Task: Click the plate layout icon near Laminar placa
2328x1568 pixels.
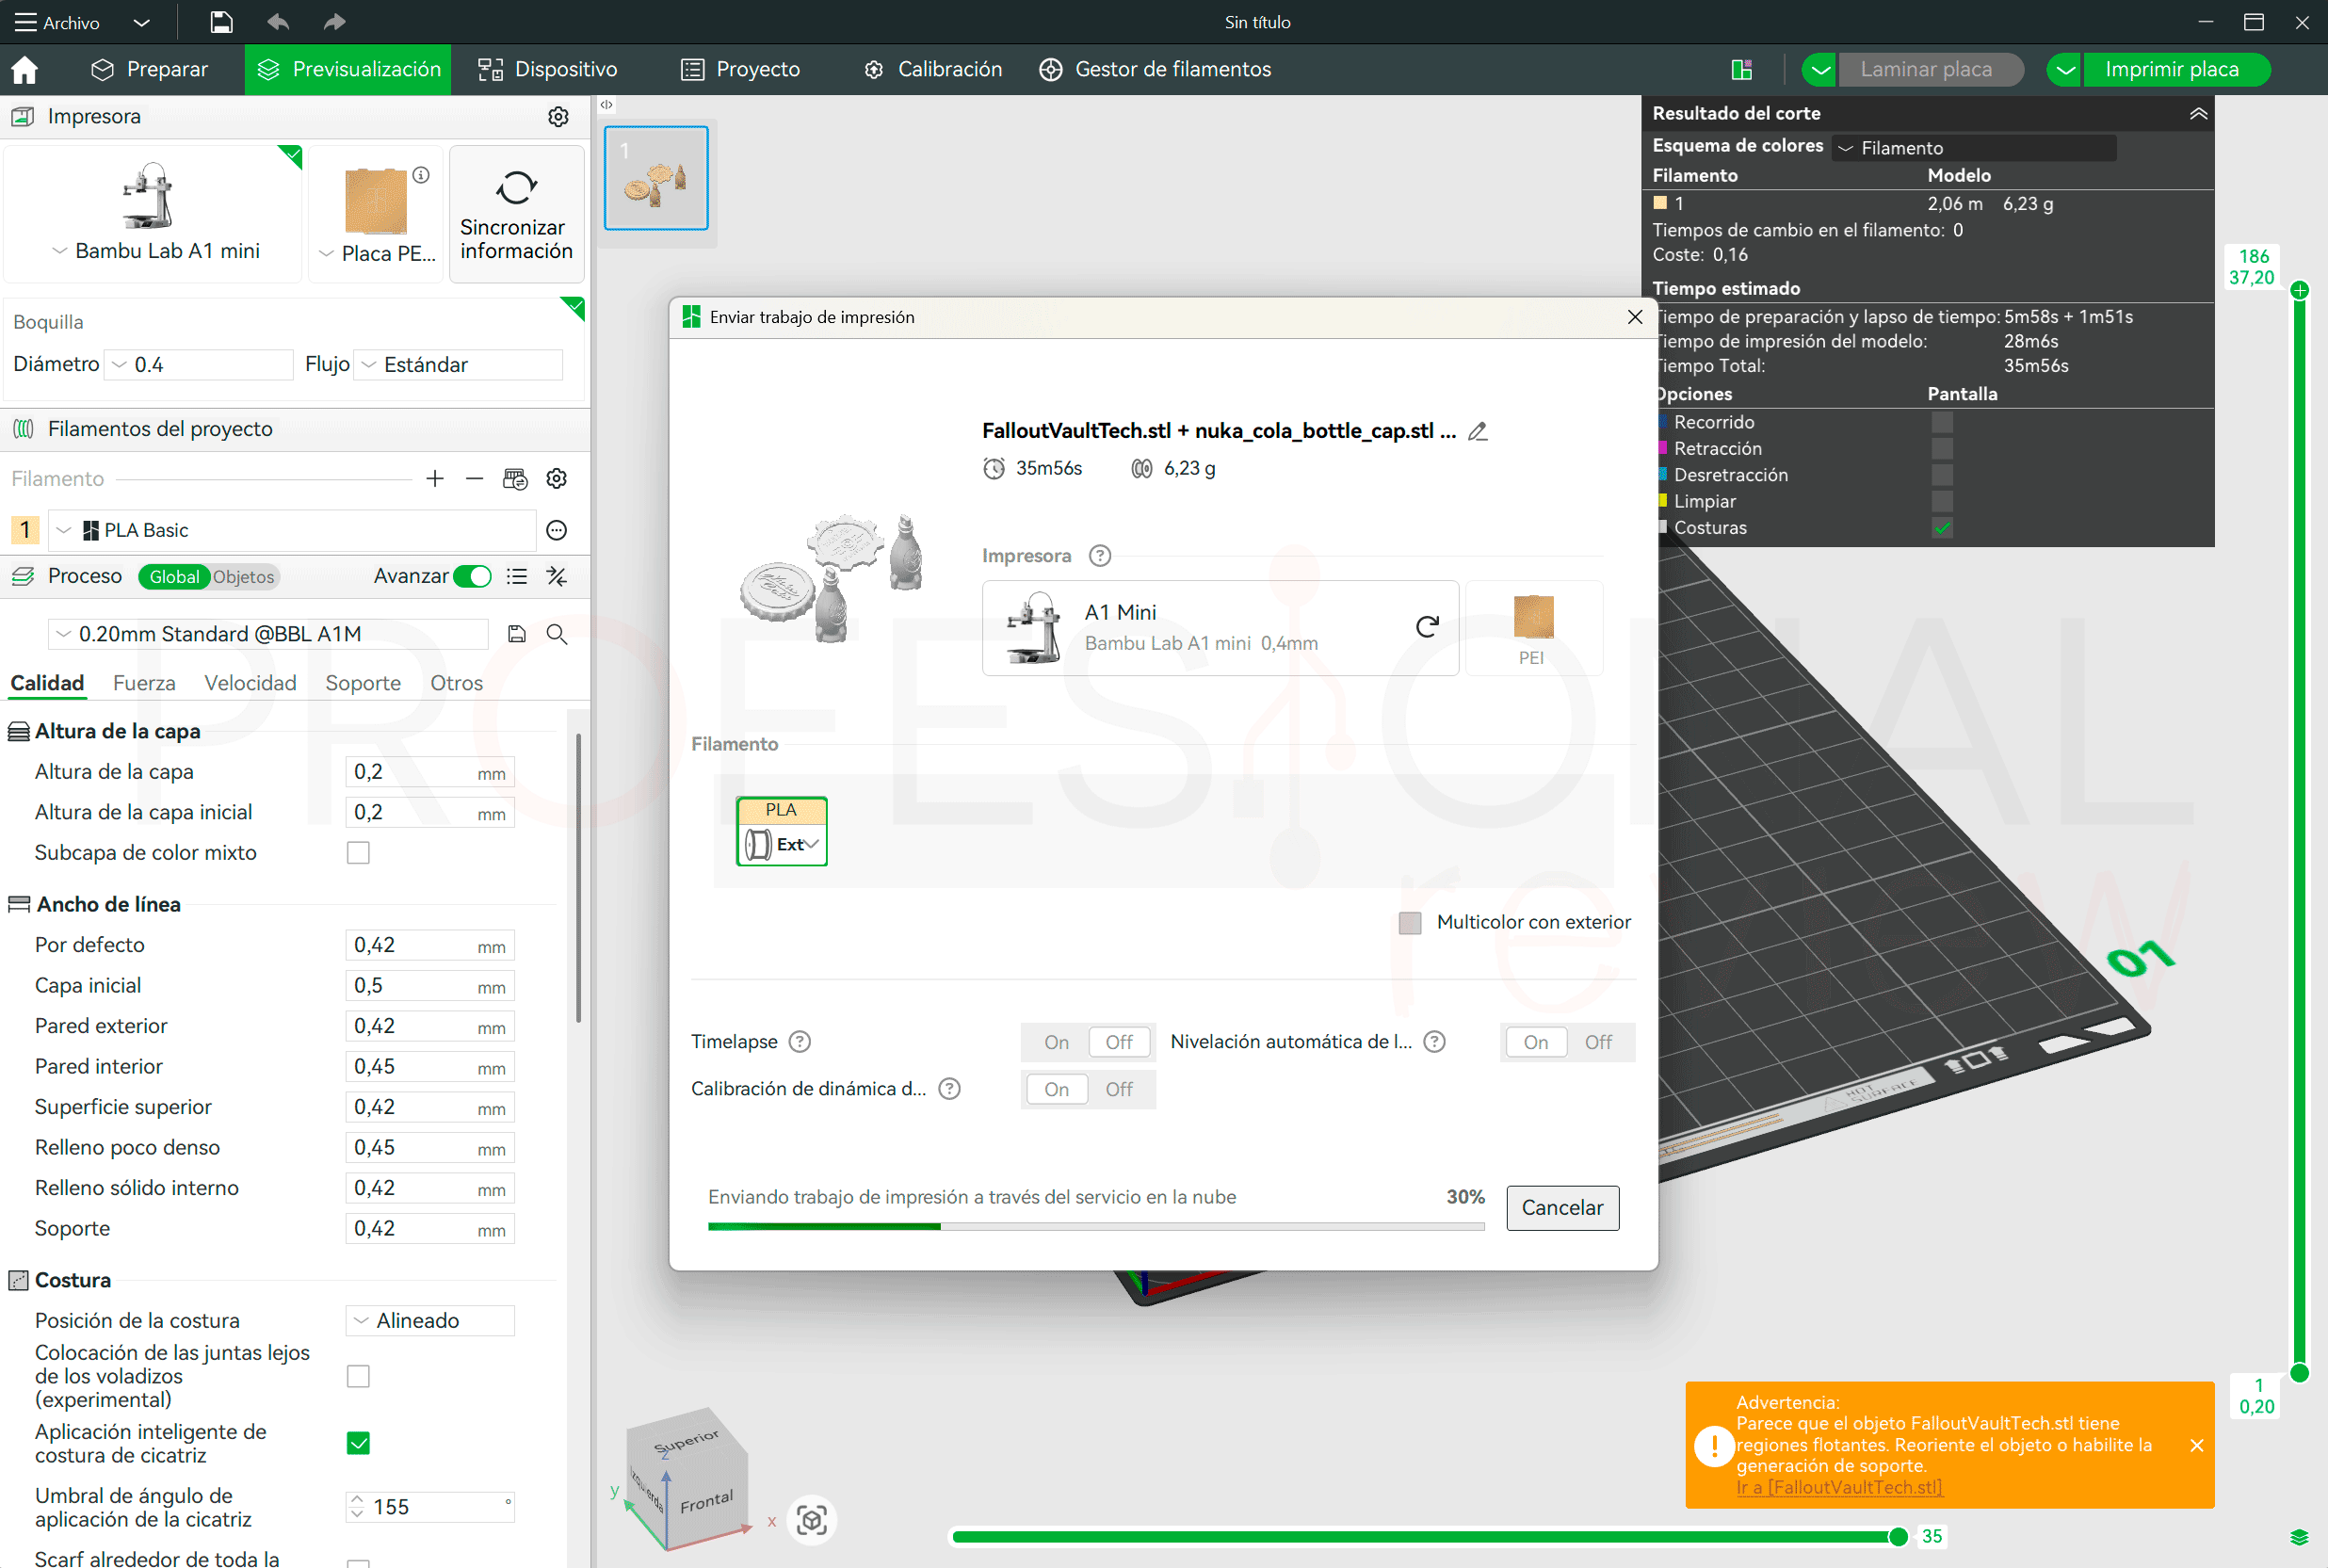Action: click(1742, 70)
